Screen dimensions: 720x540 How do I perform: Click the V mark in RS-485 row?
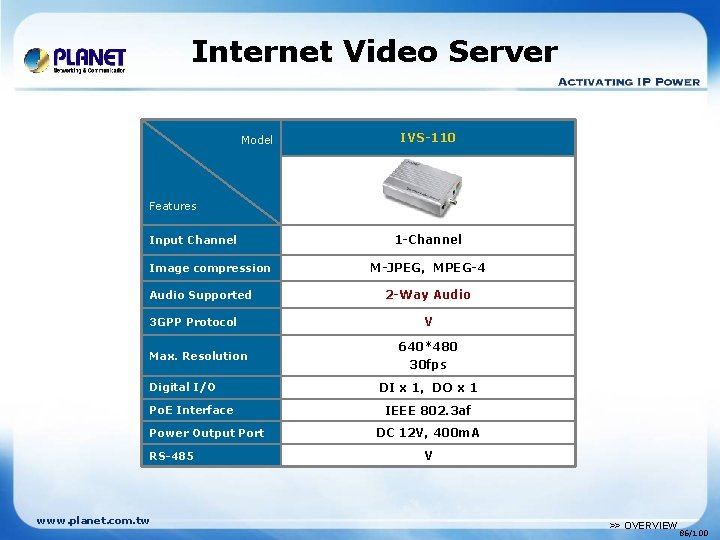[428, 456]
